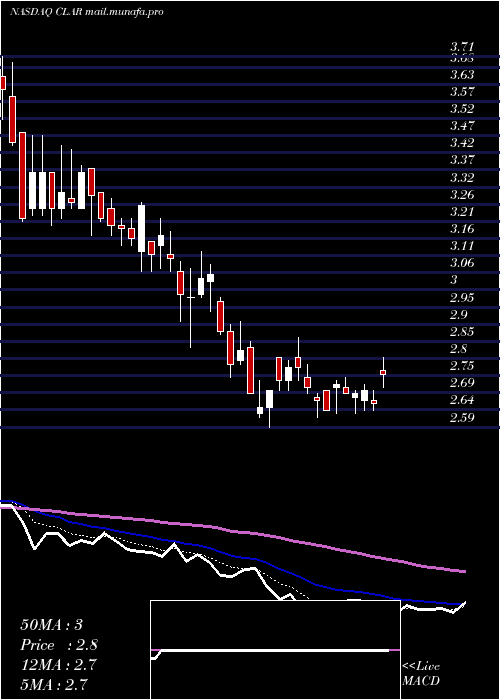This screenshot has height=700, width=500.
Task: Pick the 3.42 axis value
Action: click(462, 143)
